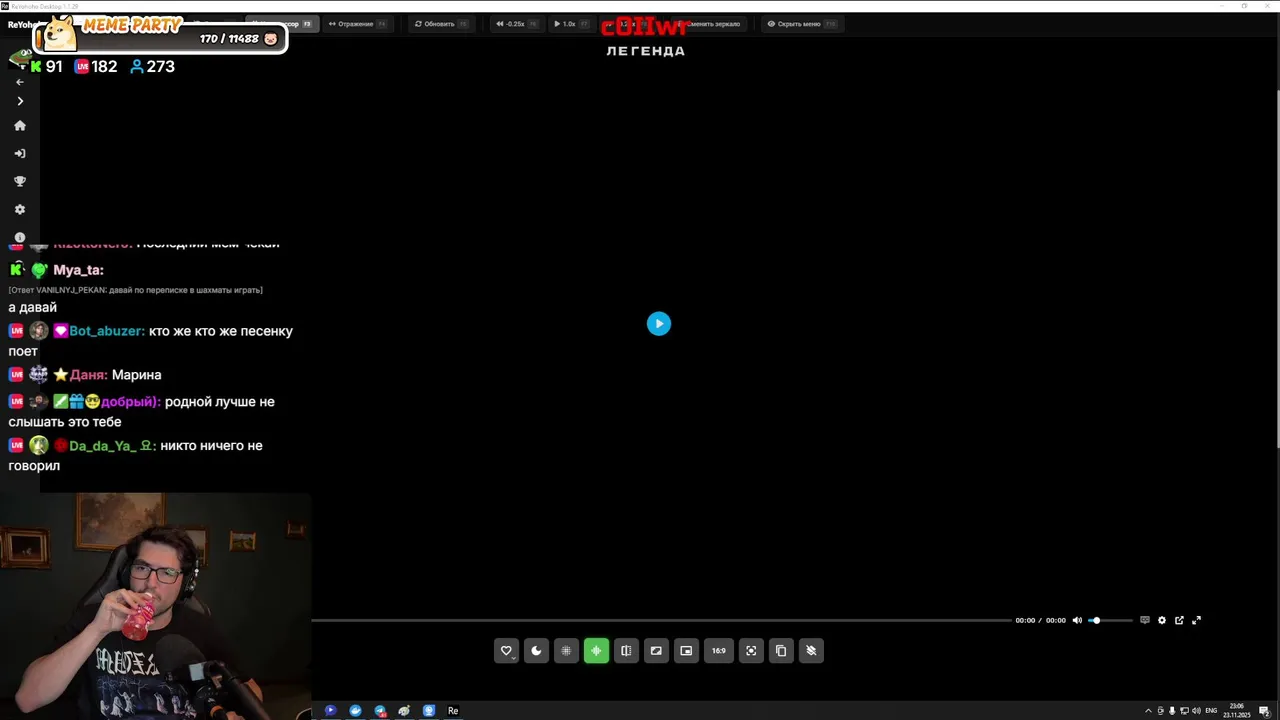Open the login icon in the sidebar
The height and width of the screenshot is (720, 1280).
pyautogui.click(x=19, y=154)
